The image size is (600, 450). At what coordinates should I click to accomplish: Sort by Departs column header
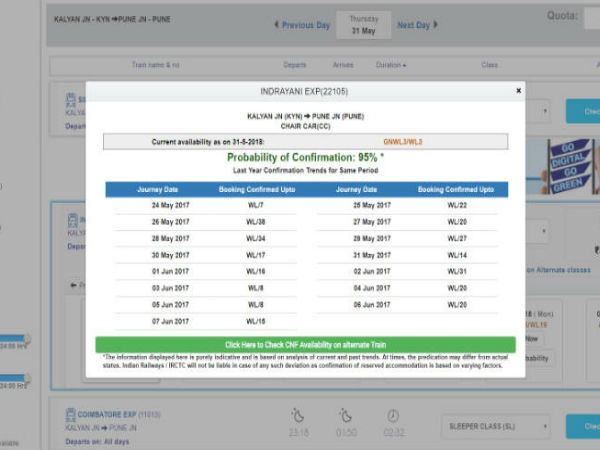pos(294,65)
